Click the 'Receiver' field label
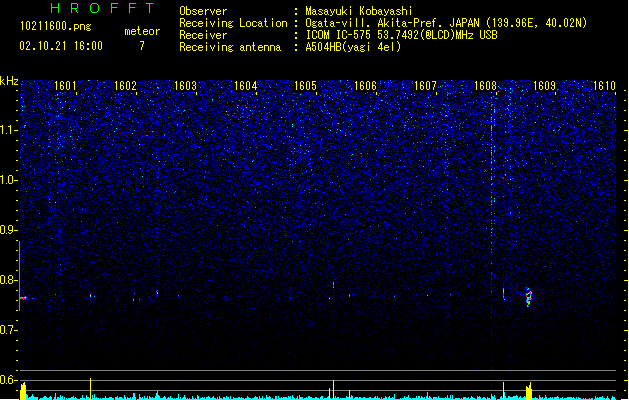 pyautogui.click(x=203, y=35)
